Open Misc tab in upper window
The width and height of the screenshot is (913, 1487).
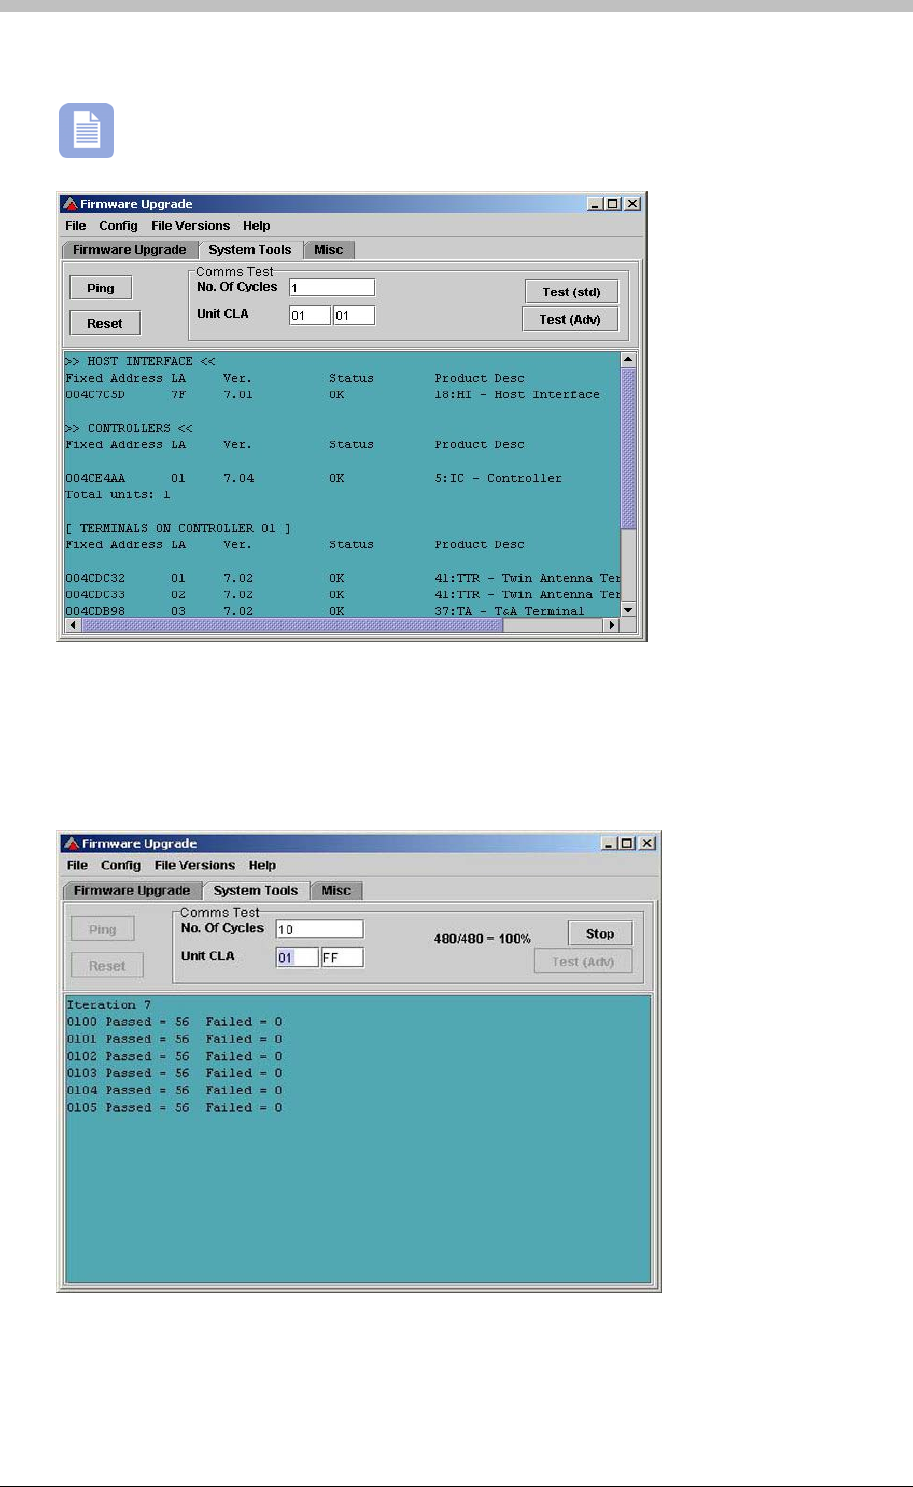point(329,250)
